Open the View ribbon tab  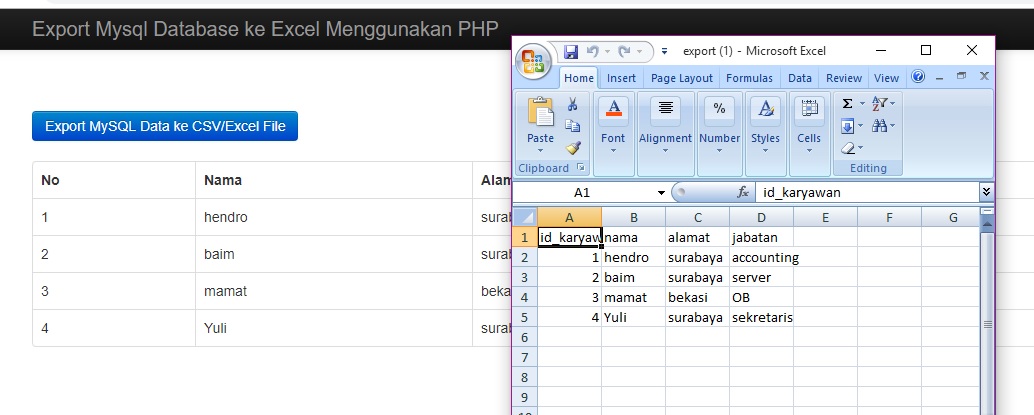[886, 78]
